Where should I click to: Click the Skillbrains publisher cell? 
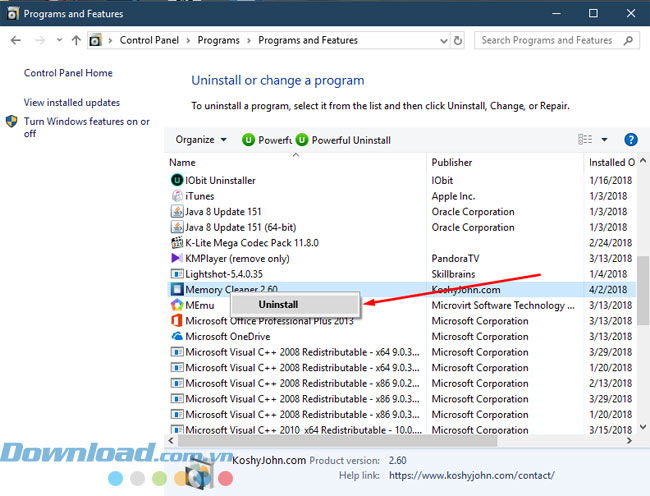coord(453,274)
